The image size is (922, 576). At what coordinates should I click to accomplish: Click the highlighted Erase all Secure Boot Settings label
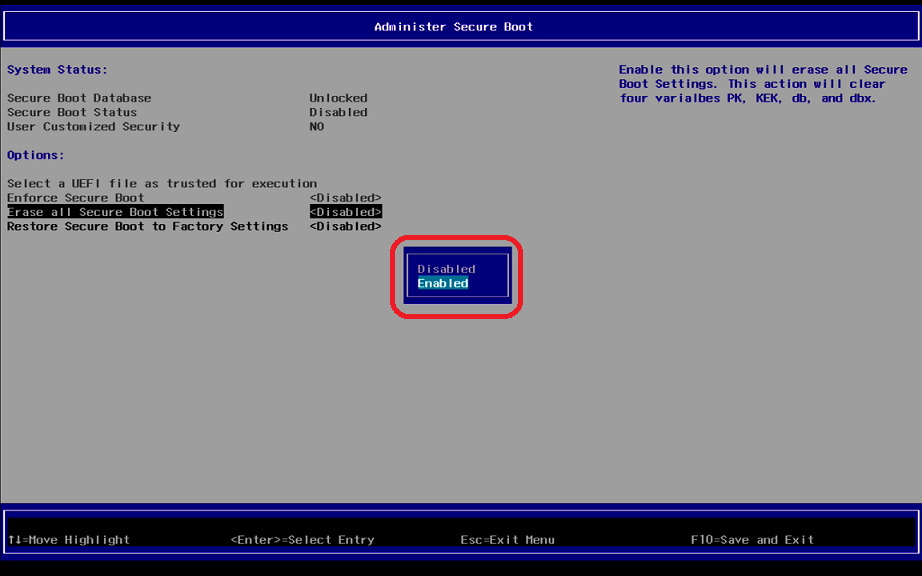pyautogui.click(x=115, y=212)
